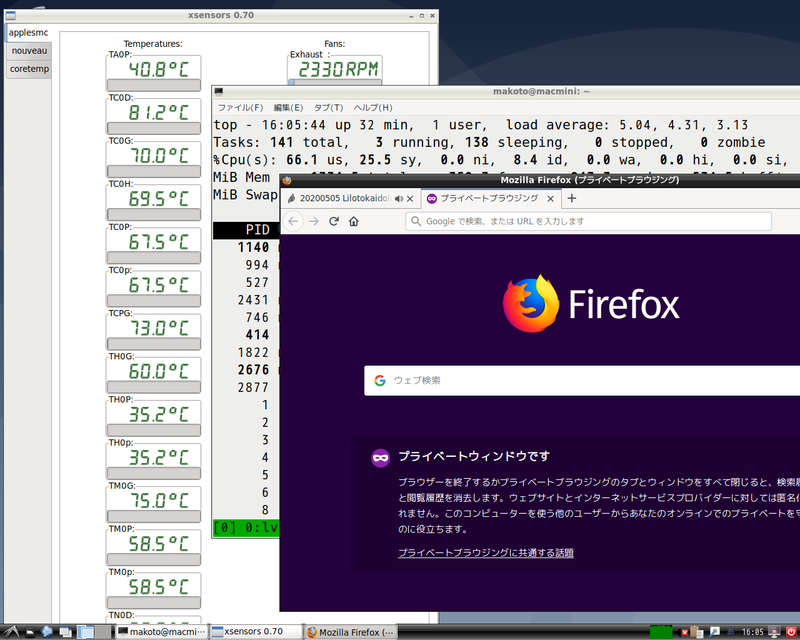Viewport: 800px width, 640px height.
Task: Switch to the nouveau sensor tab
Action: point(29,50)
